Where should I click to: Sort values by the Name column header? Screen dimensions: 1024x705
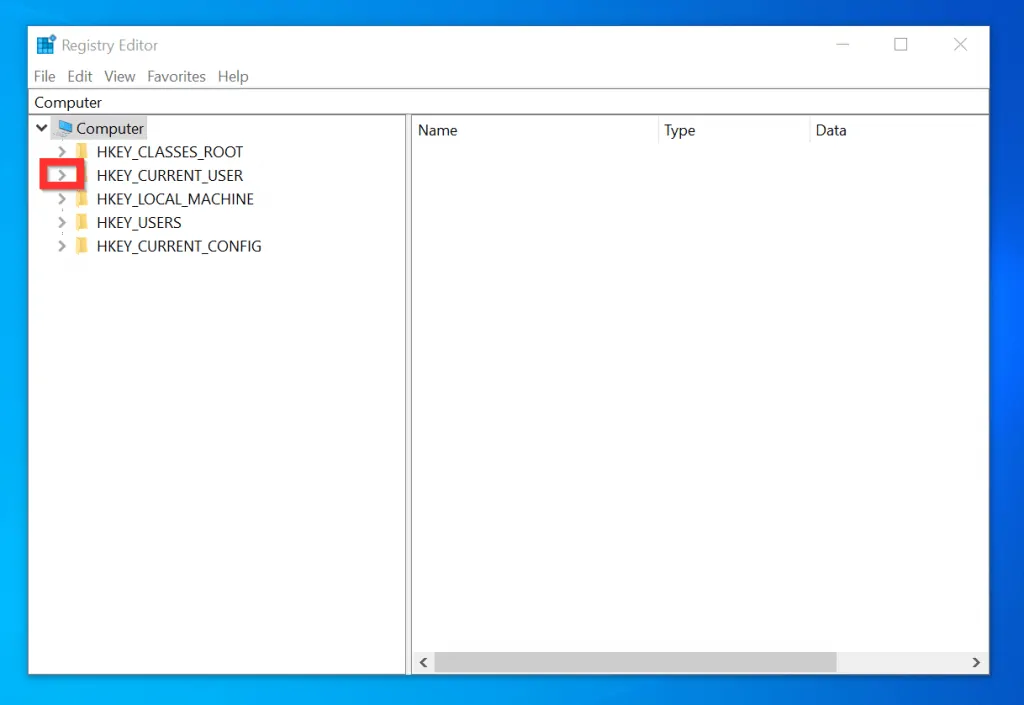point(437,130)
